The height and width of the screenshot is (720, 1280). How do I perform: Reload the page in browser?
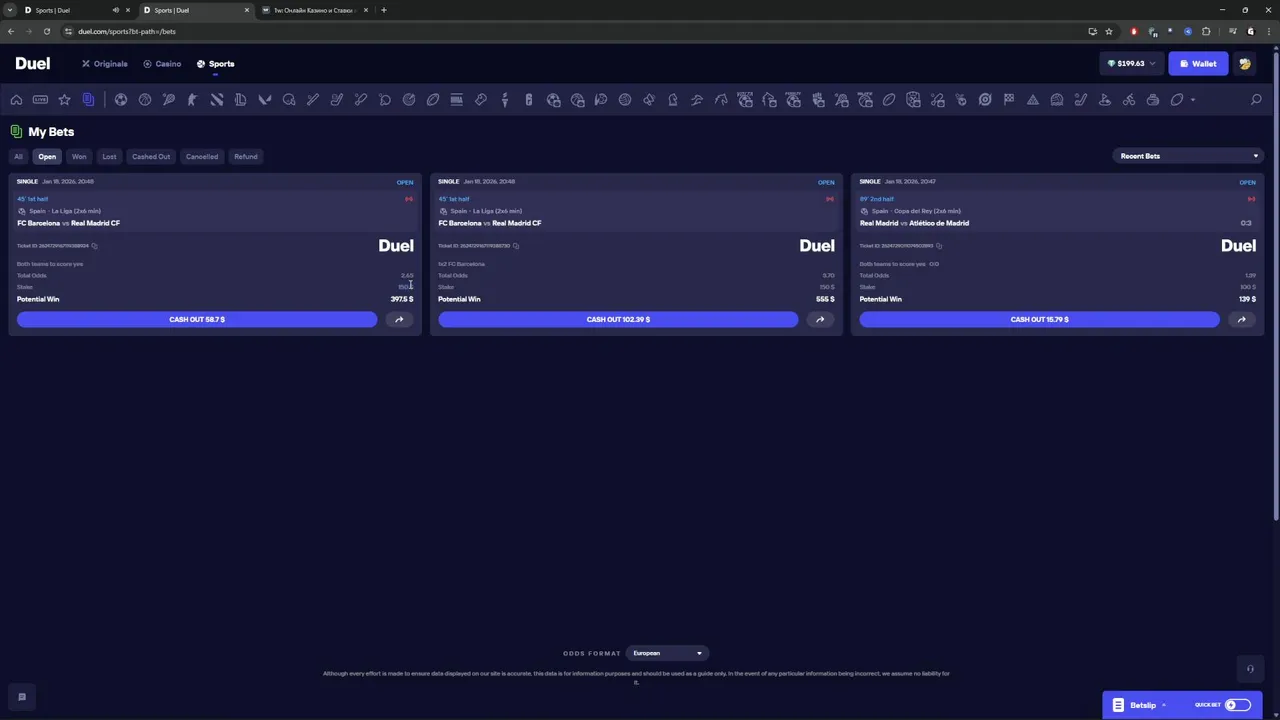(46, 31)
